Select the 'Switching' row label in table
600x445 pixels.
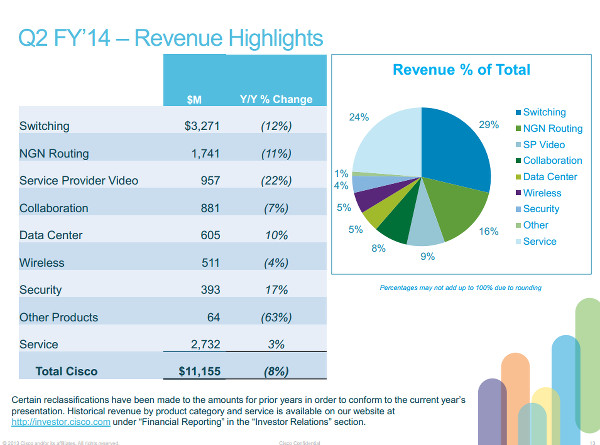click(44, 126)
